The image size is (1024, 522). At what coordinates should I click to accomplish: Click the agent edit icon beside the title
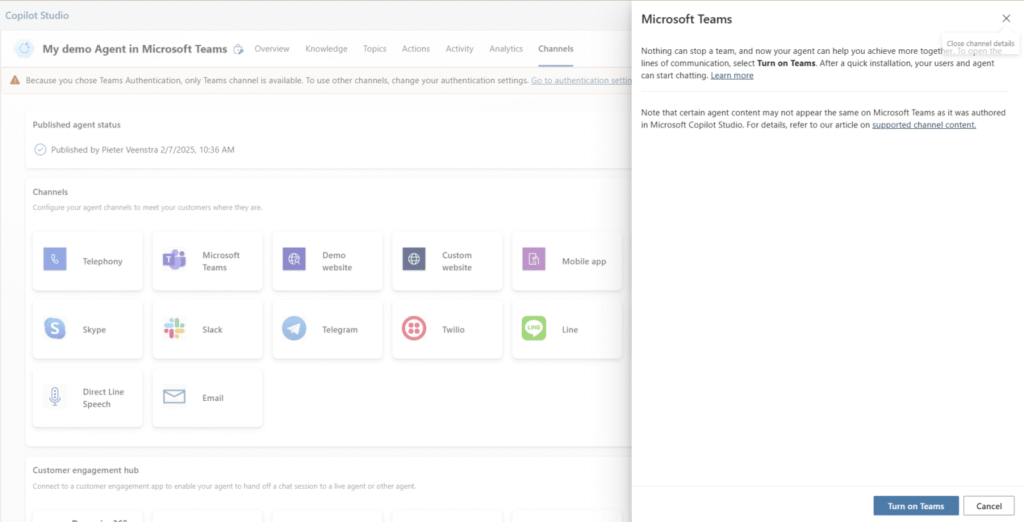pyautogui.click(x=238, y=49)
